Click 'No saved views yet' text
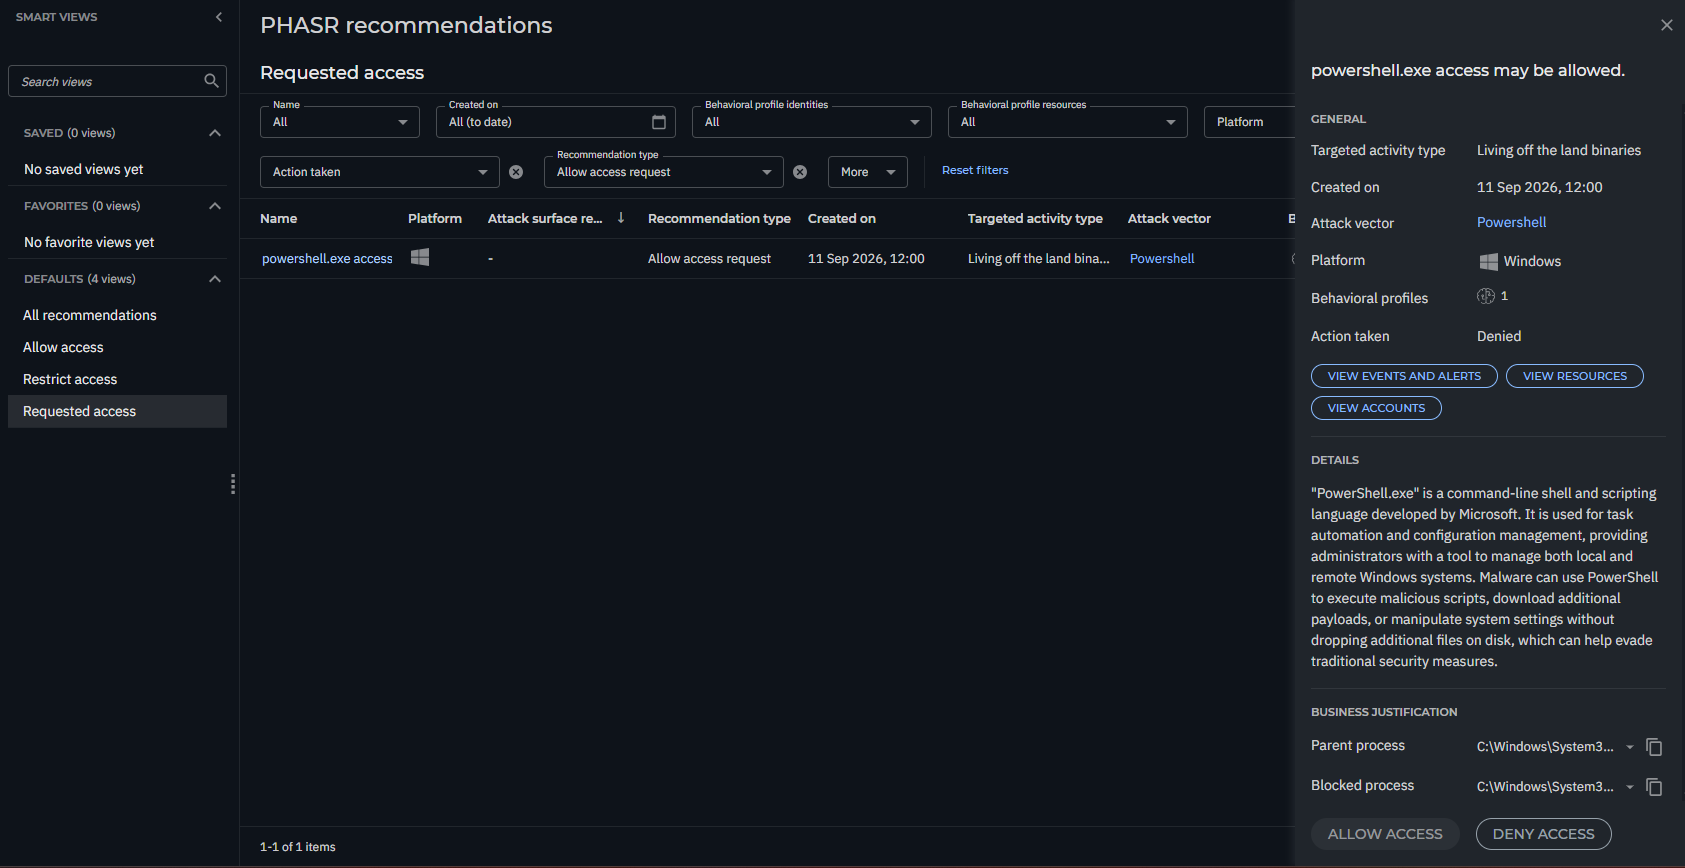Screen dimensions: 1685x868 click(x=84, y=169)
